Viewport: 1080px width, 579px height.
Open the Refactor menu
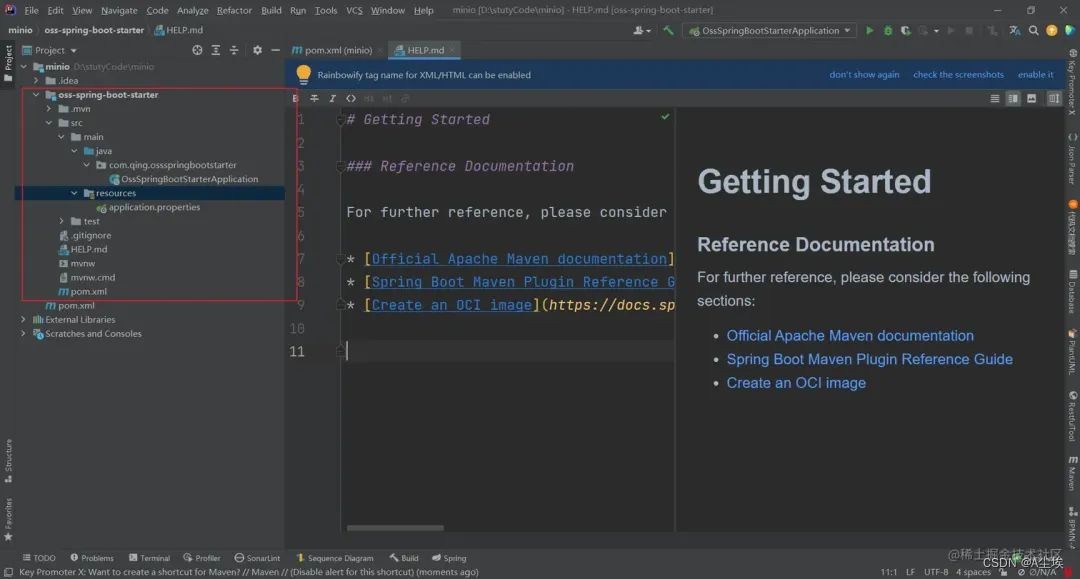(x=234, y=10)
